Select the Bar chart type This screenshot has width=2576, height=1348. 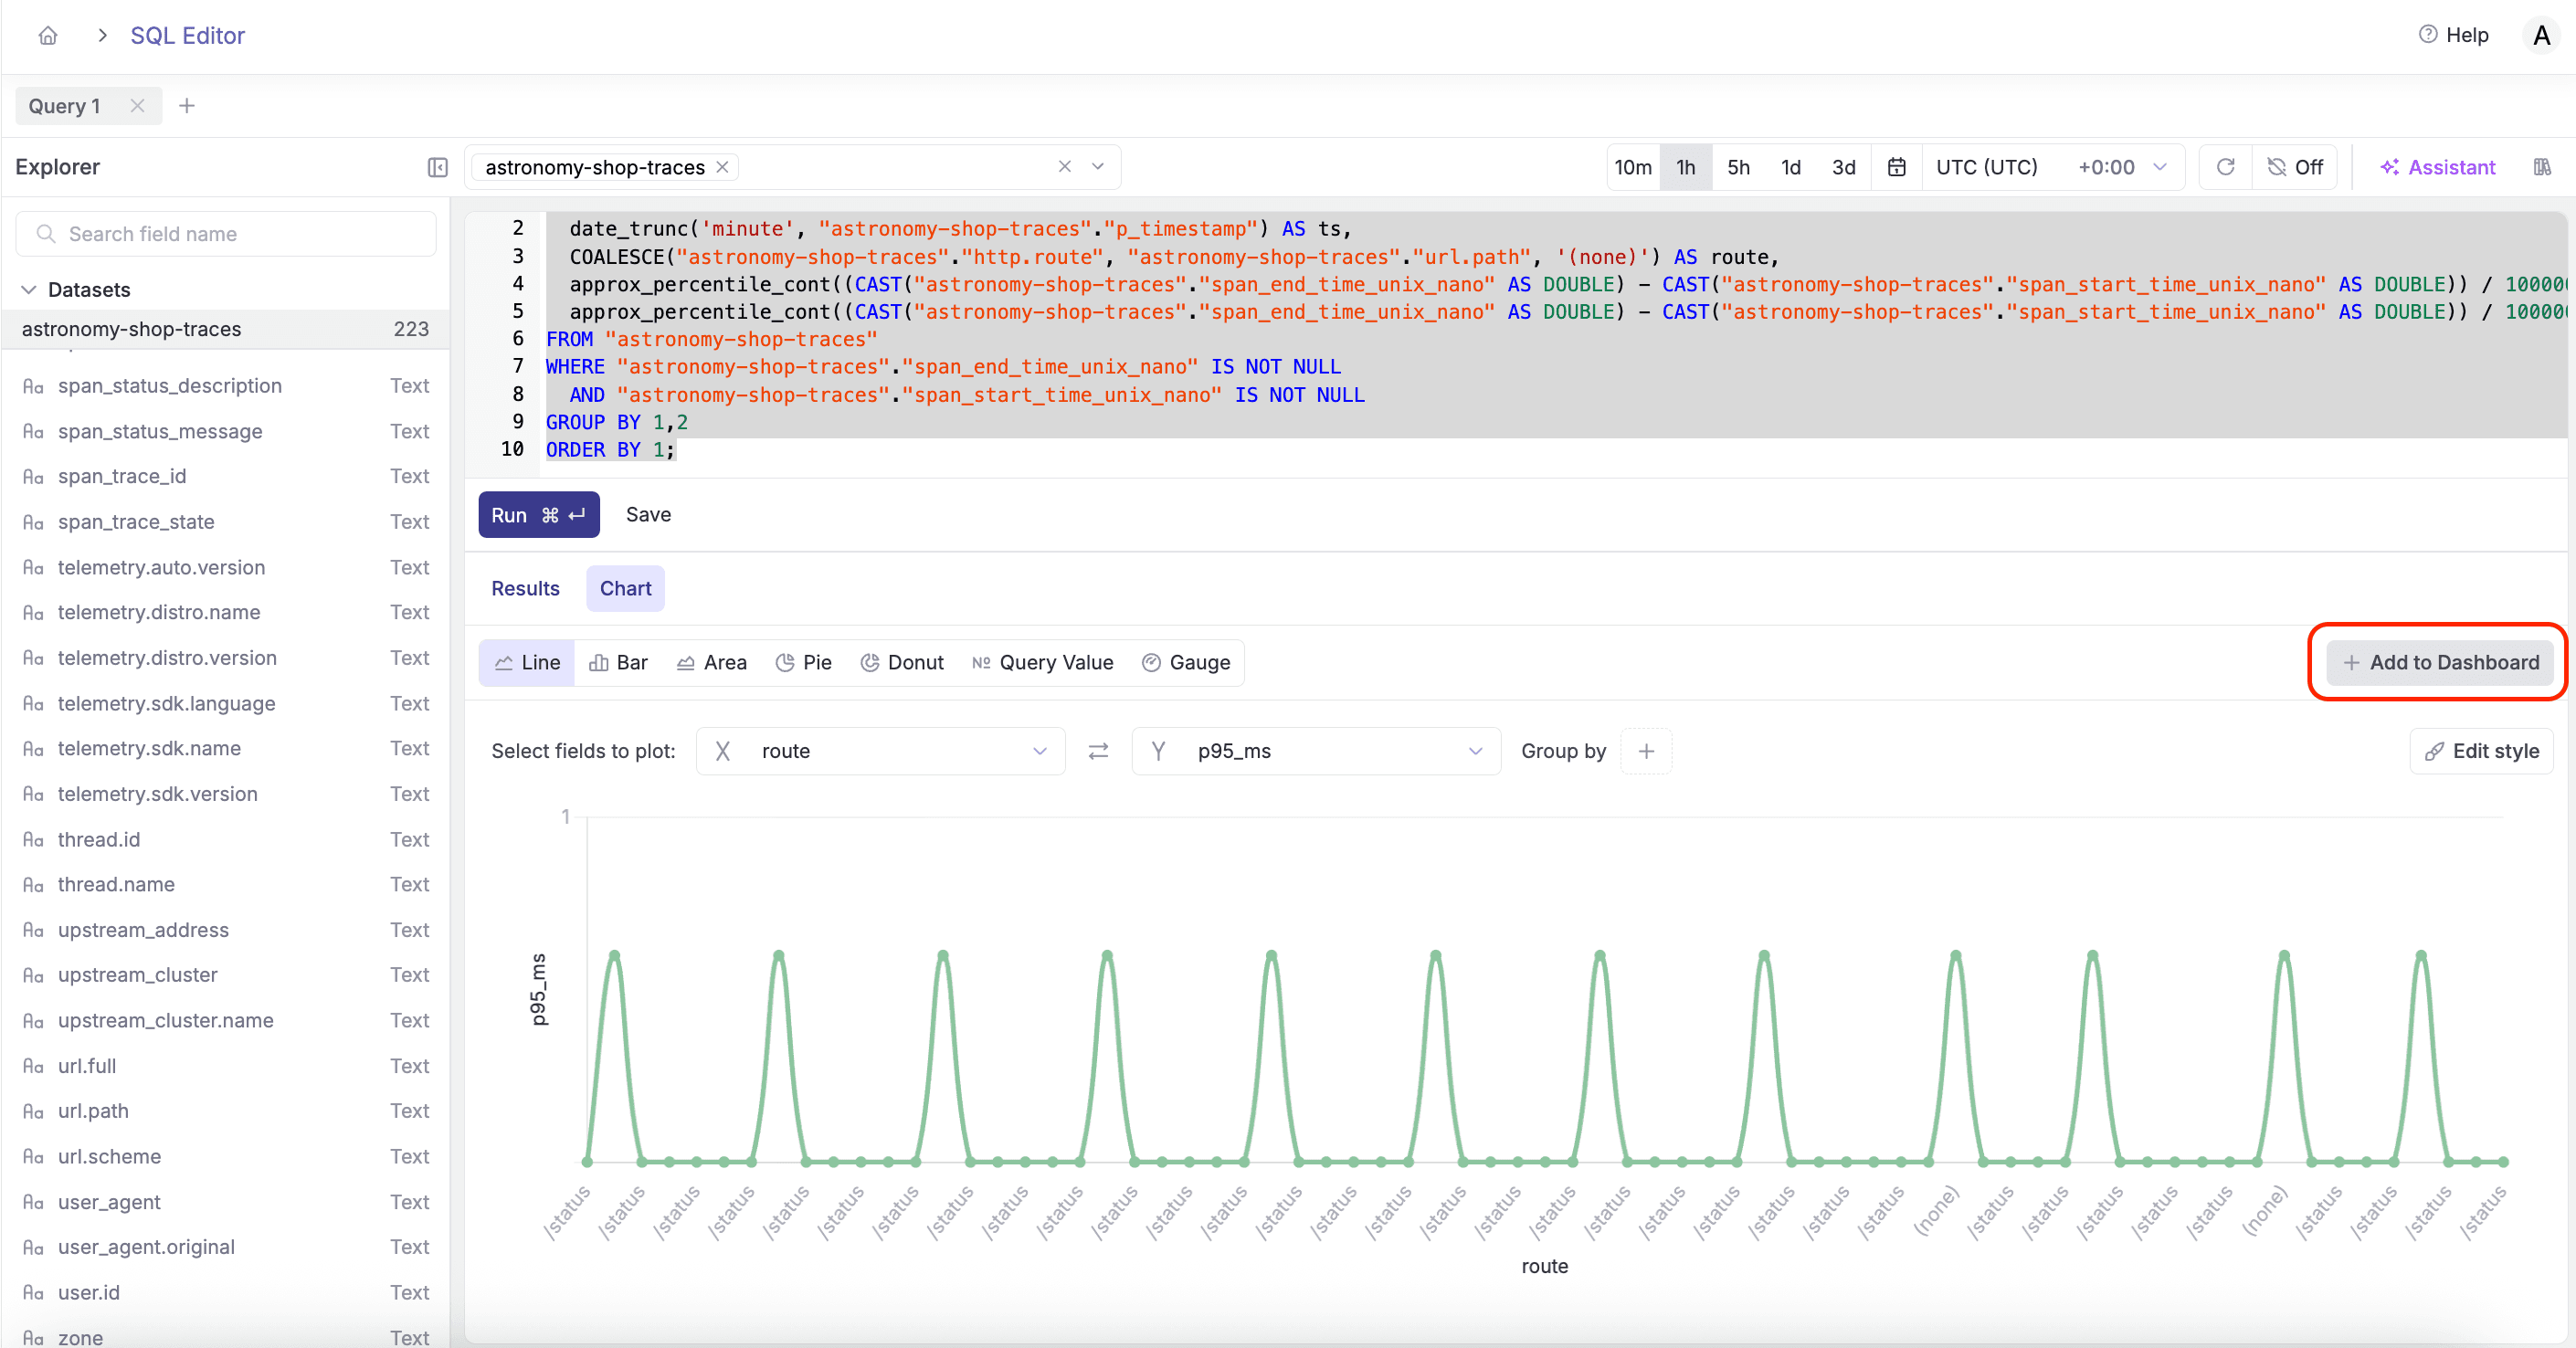(x=618, y=663)
